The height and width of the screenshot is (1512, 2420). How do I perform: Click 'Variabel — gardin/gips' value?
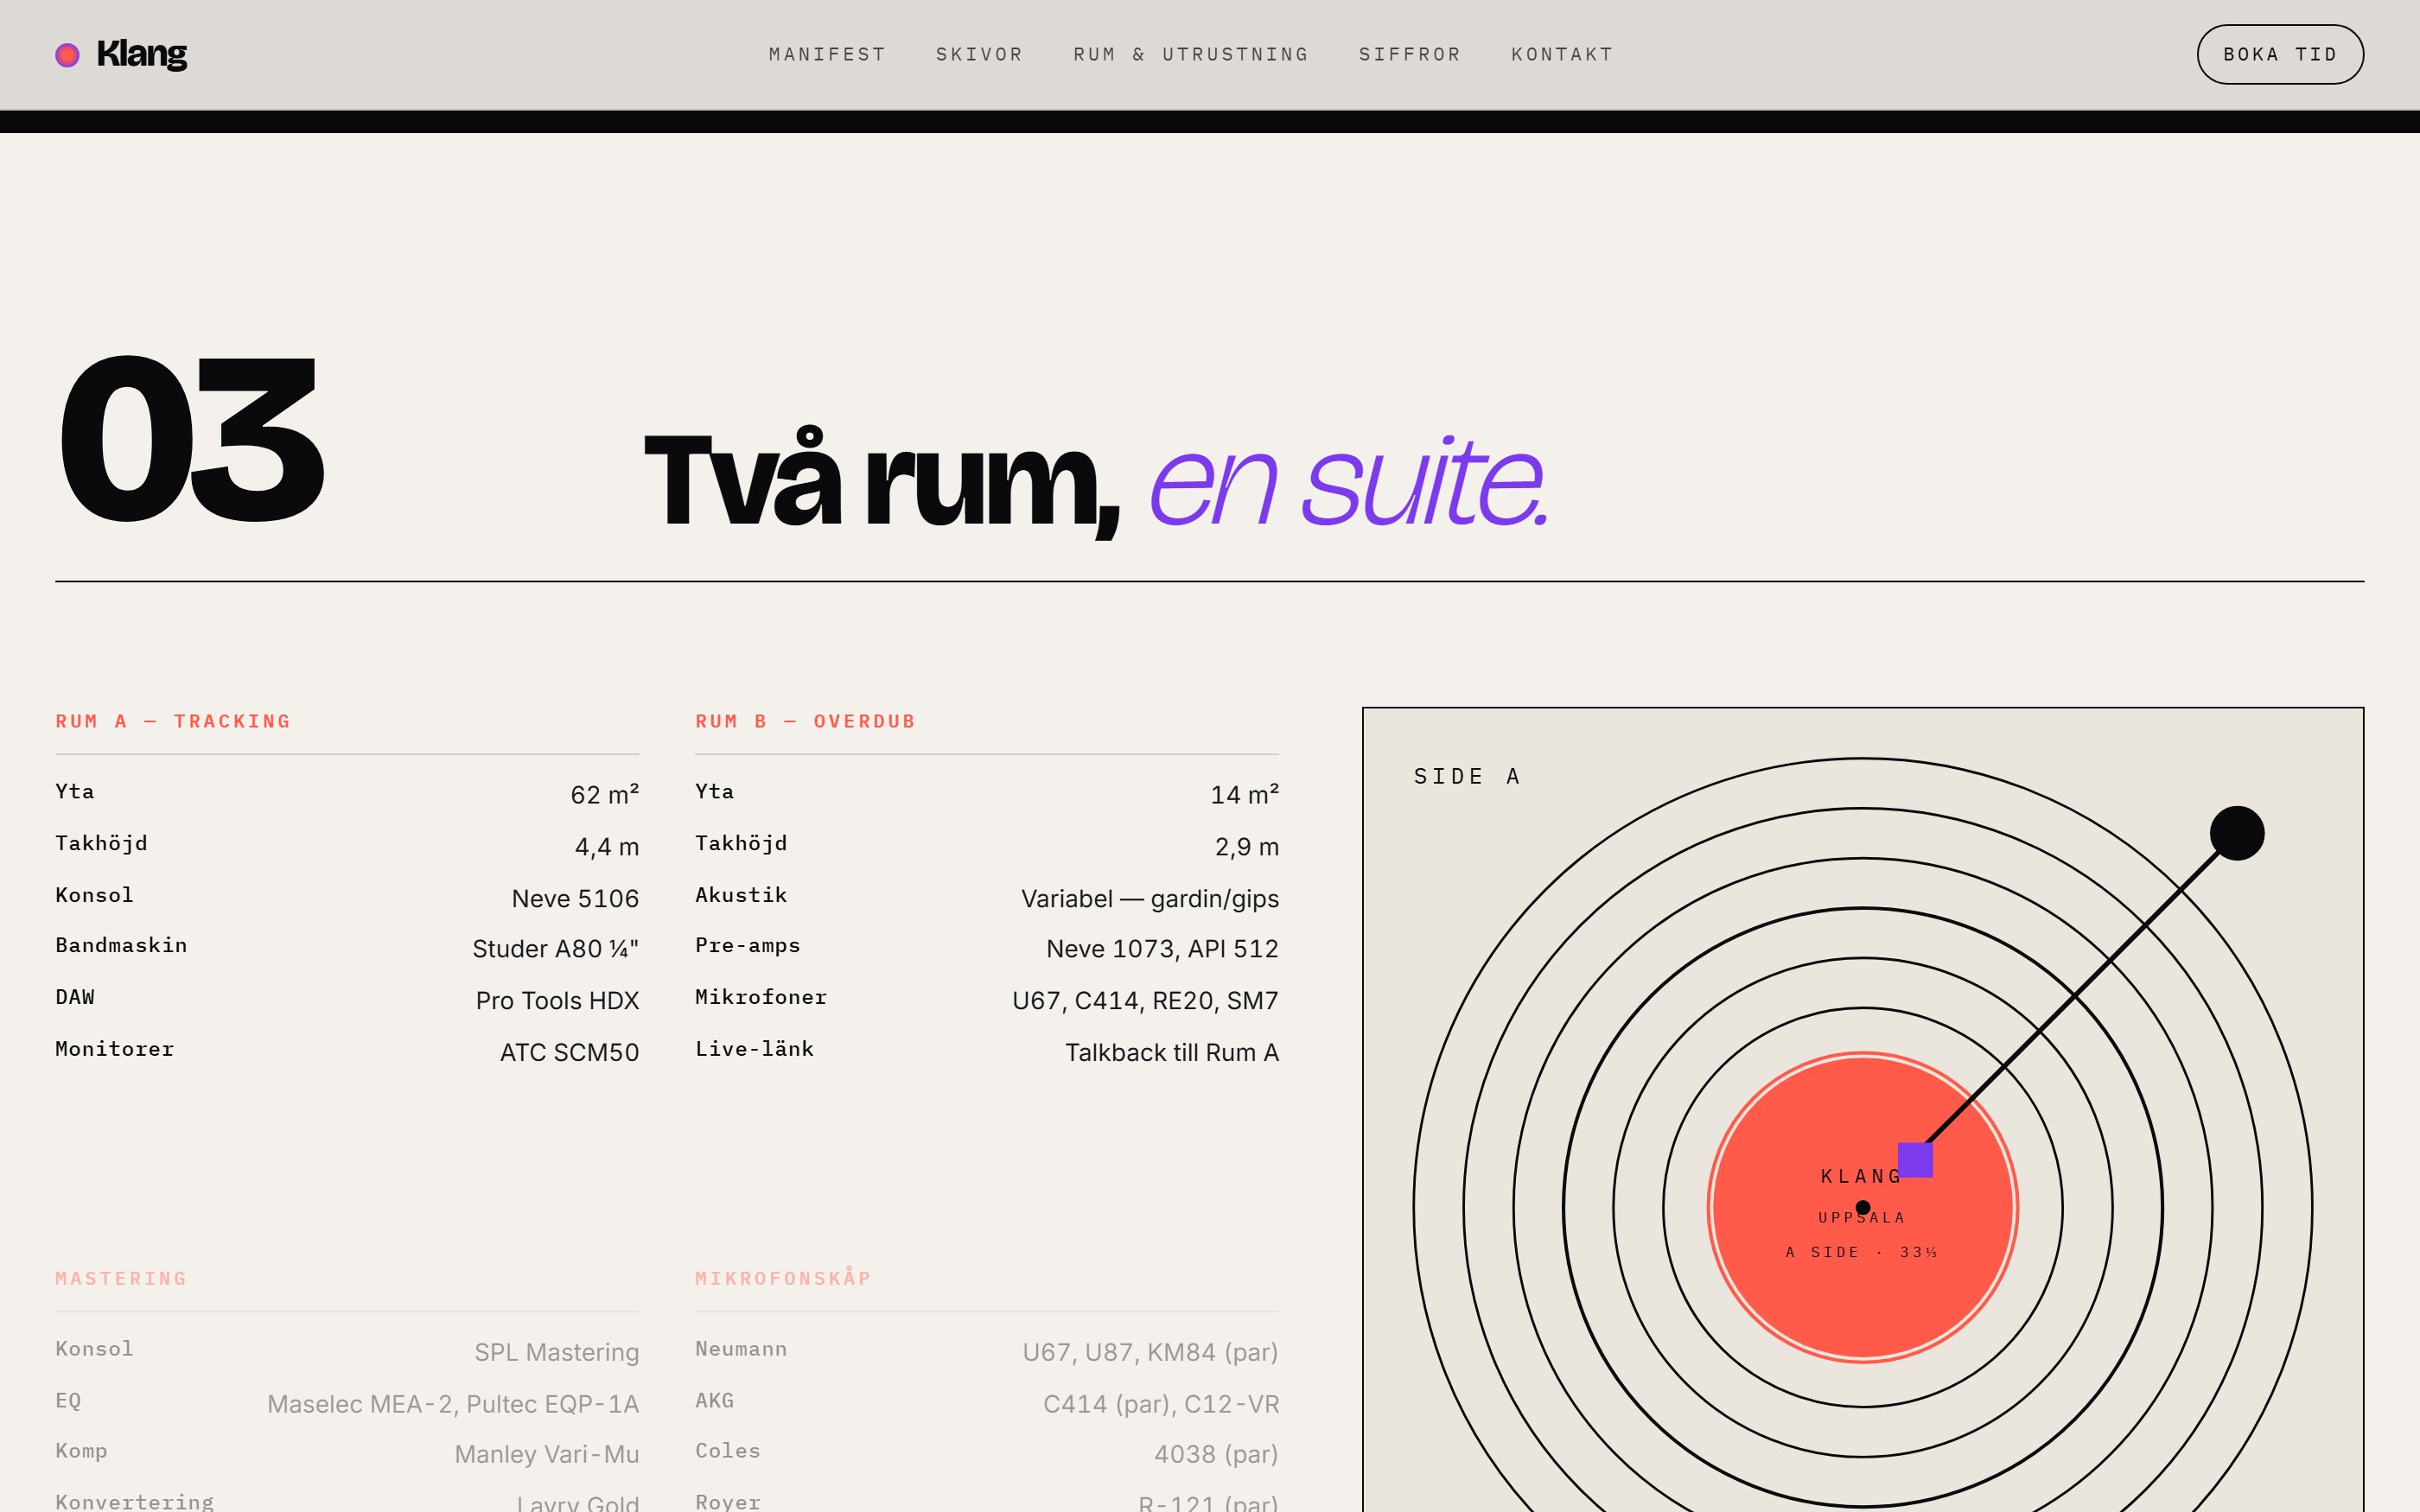click(x=1150, y=898)
